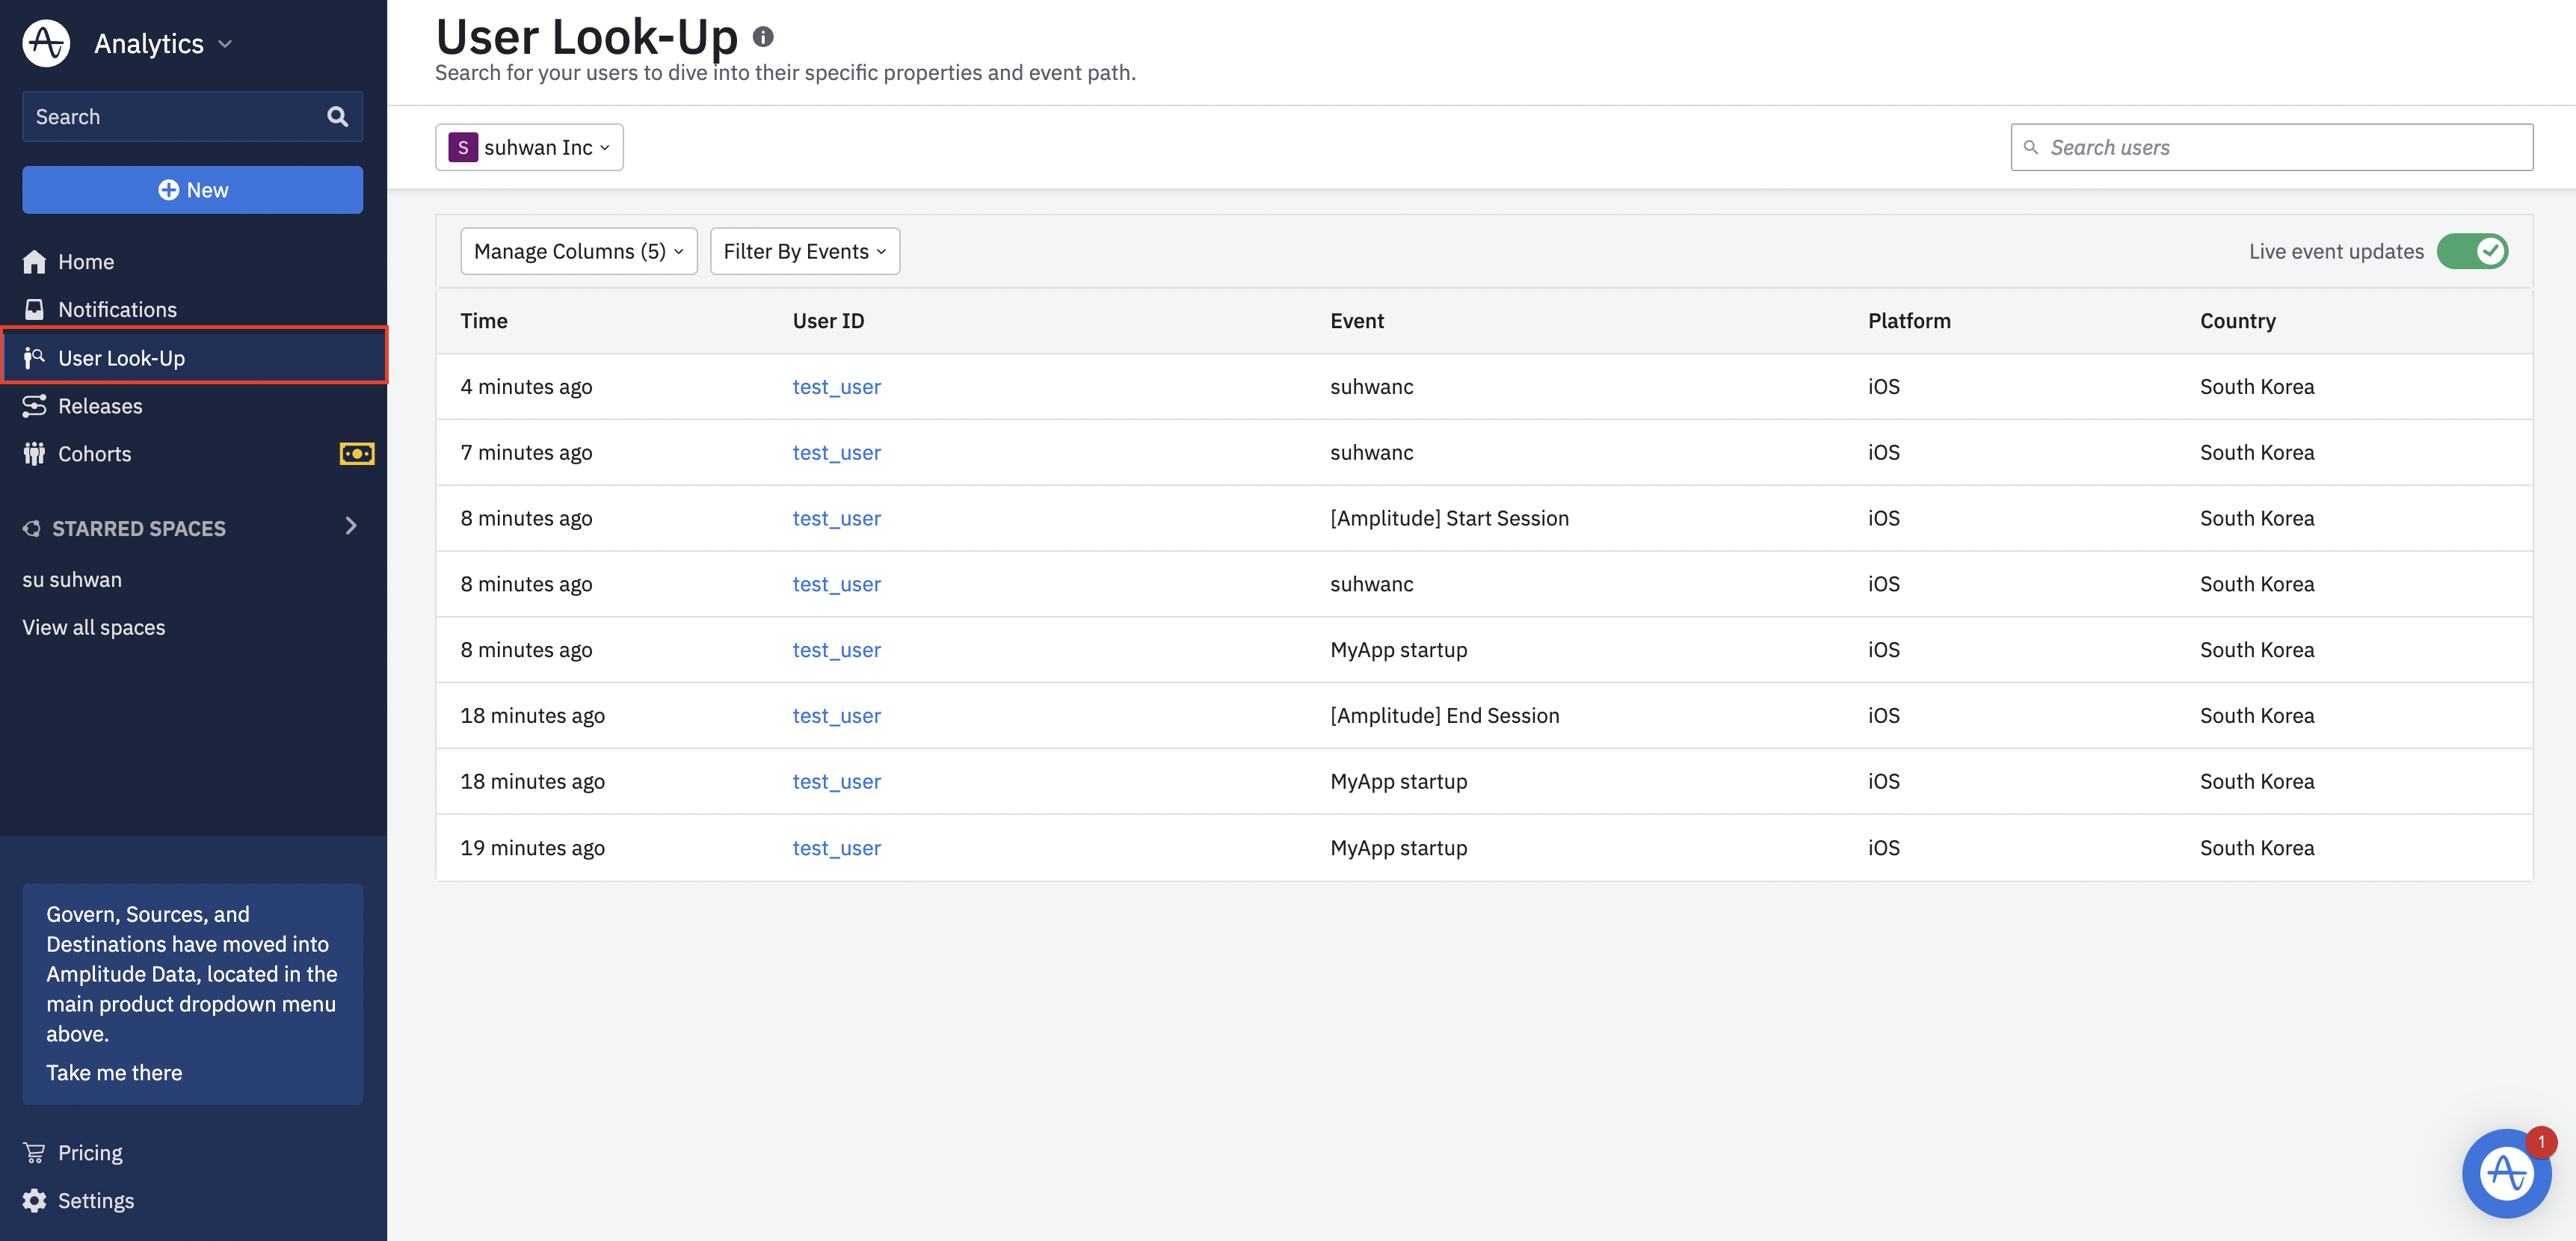Click the Amplitude logo icon
The height and width of the screenshot is (1241, 2576).
tap(46, 43)
